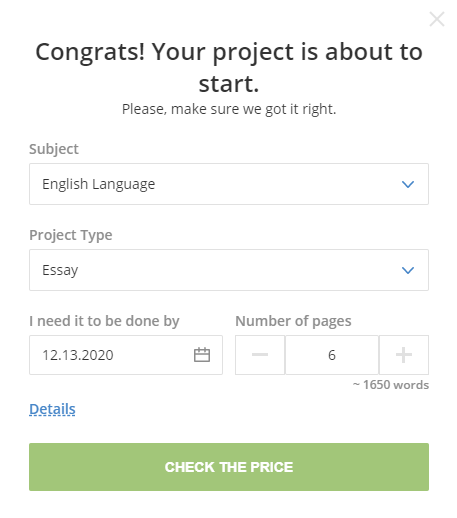Click the Check the Price button
The height and width of the screenshot is (518, 457).
point(229,467)
